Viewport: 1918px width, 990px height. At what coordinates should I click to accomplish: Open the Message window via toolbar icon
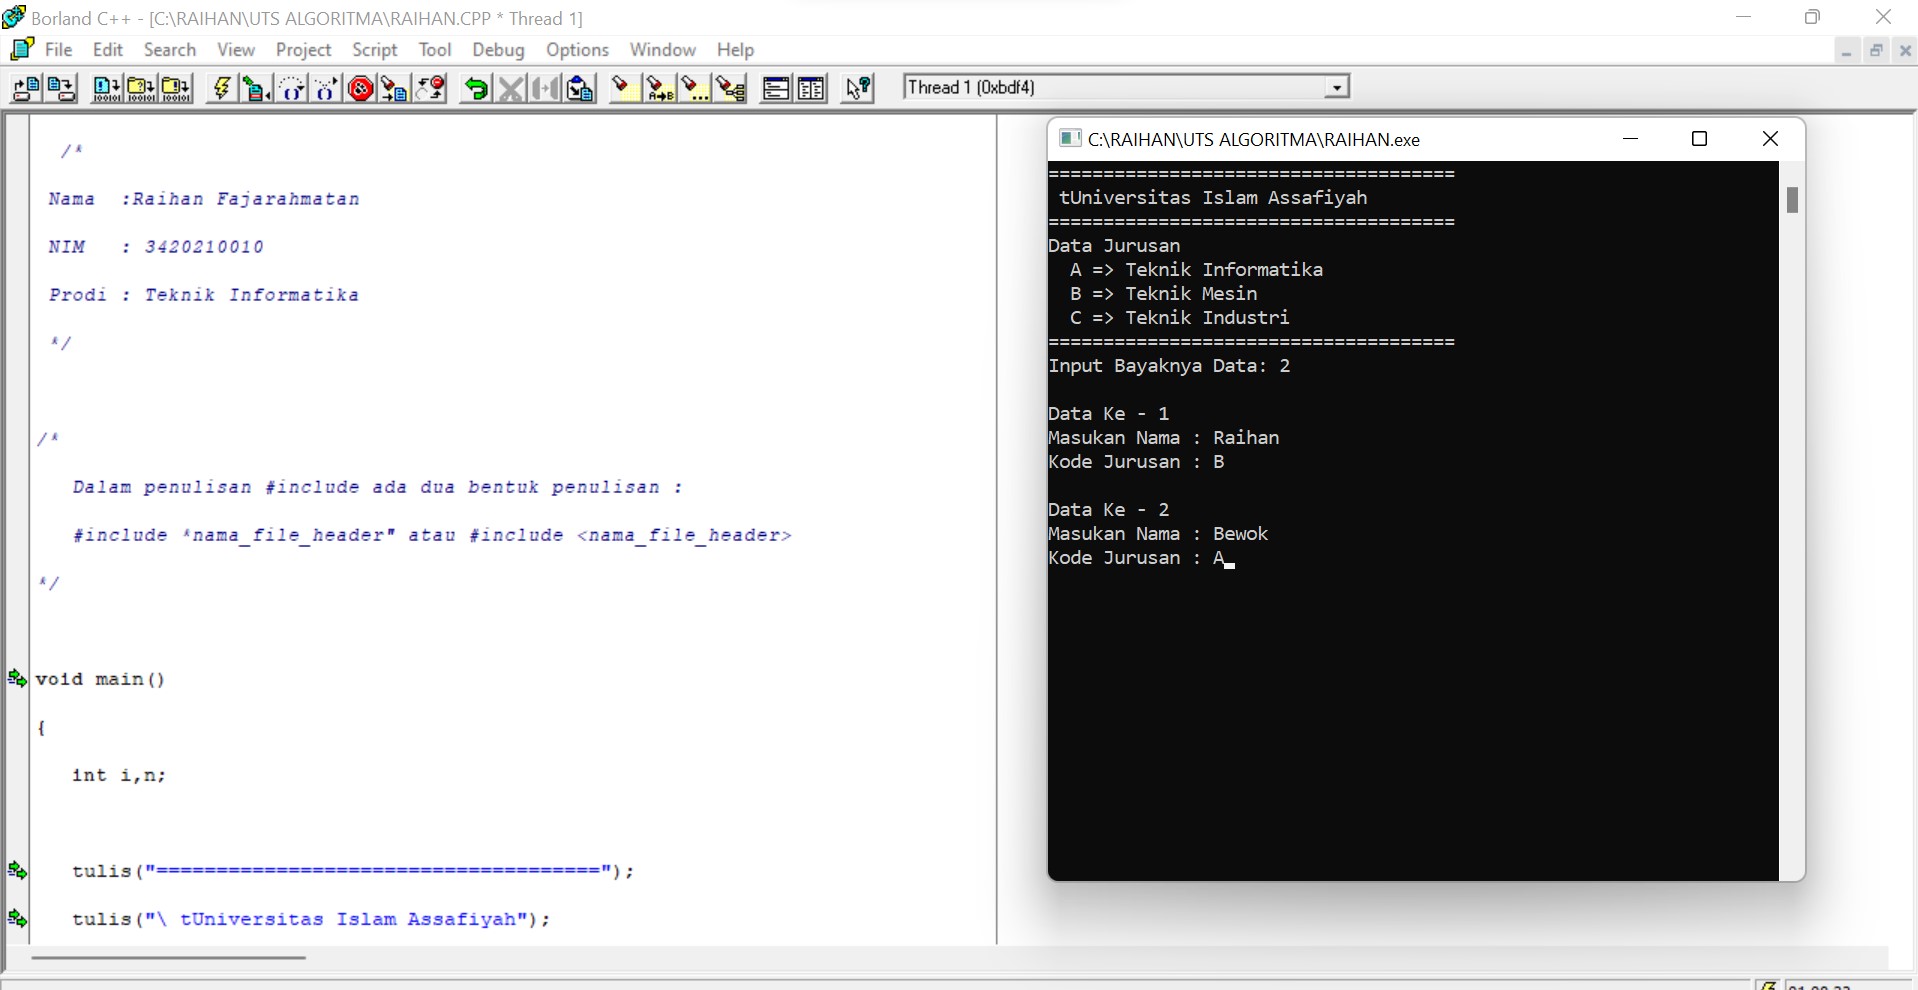pyautogui.click(x=776, y=89)
